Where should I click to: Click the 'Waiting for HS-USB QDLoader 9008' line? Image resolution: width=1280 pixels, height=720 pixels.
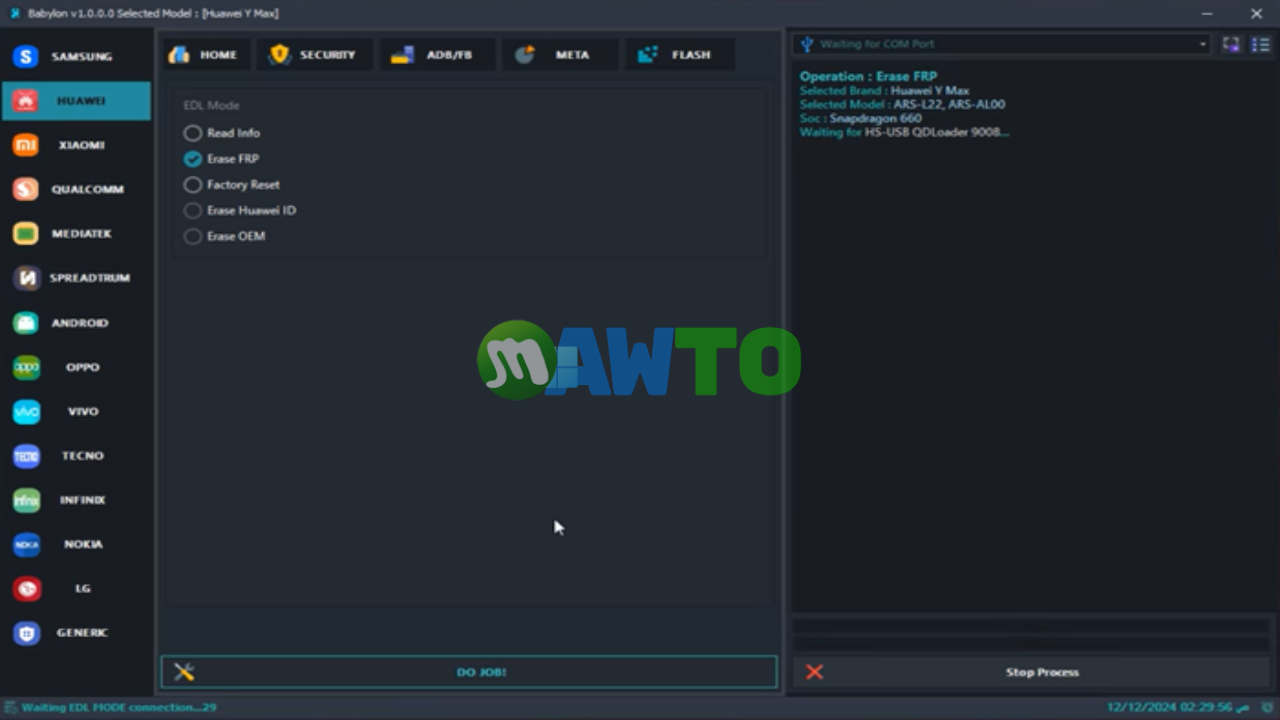904,132
